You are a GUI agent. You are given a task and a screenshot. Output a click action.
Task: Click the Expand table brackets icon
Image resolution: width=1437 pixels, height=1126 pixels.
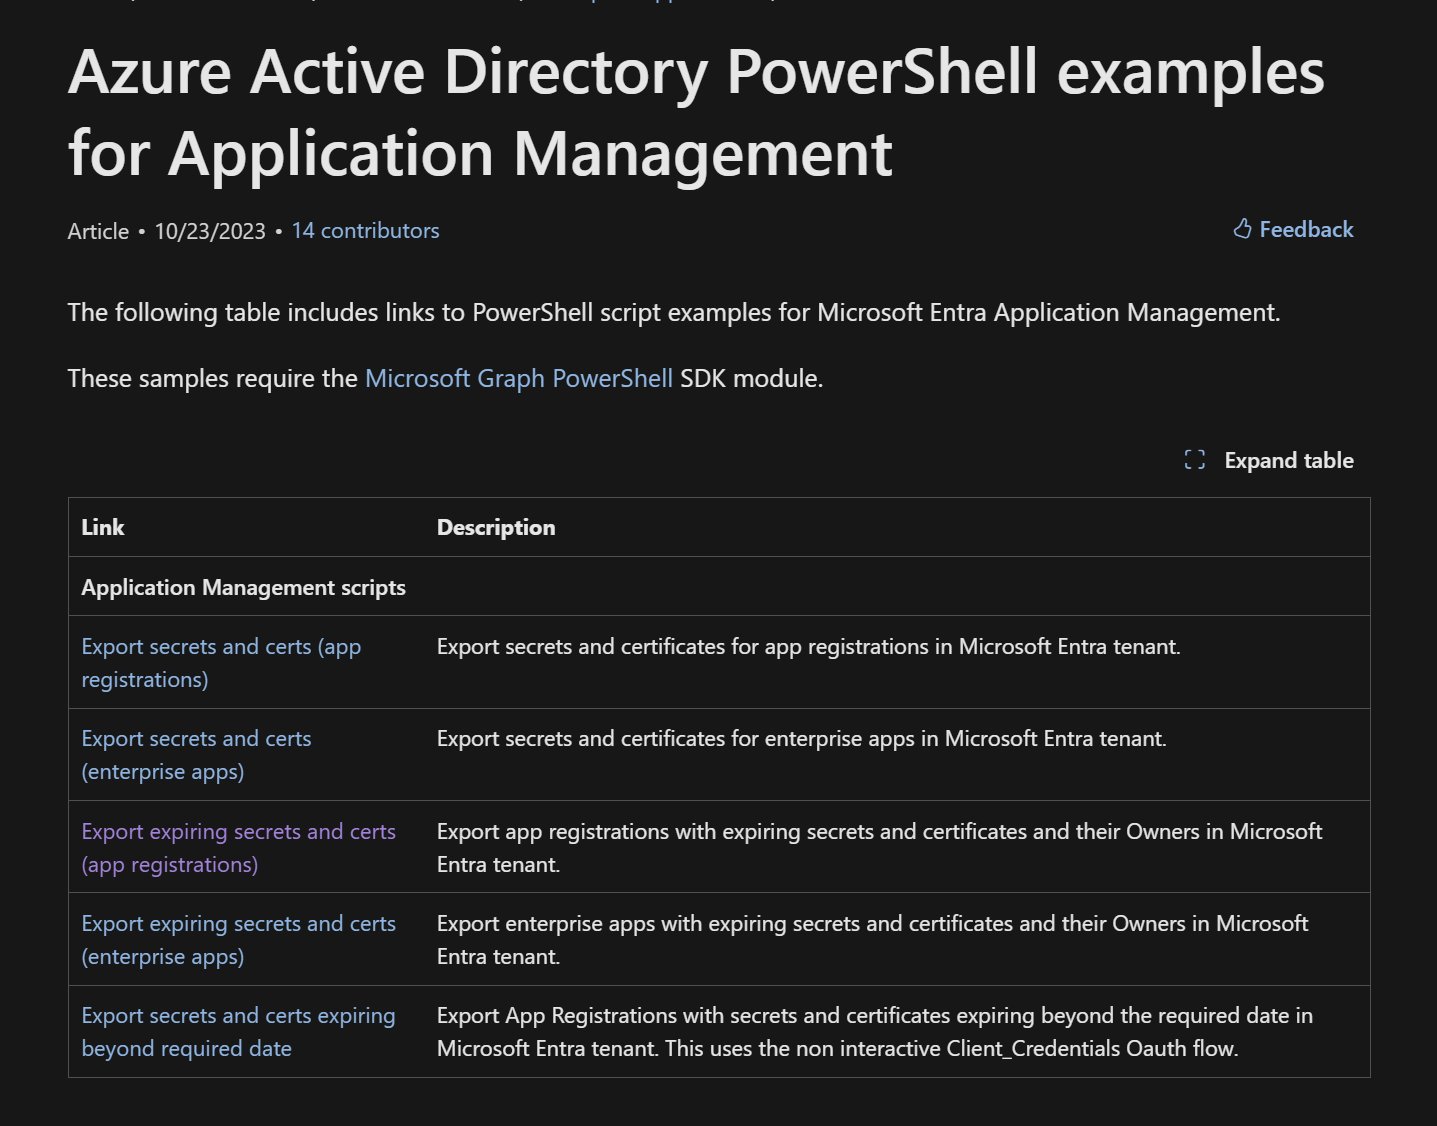coord(1194,460)
